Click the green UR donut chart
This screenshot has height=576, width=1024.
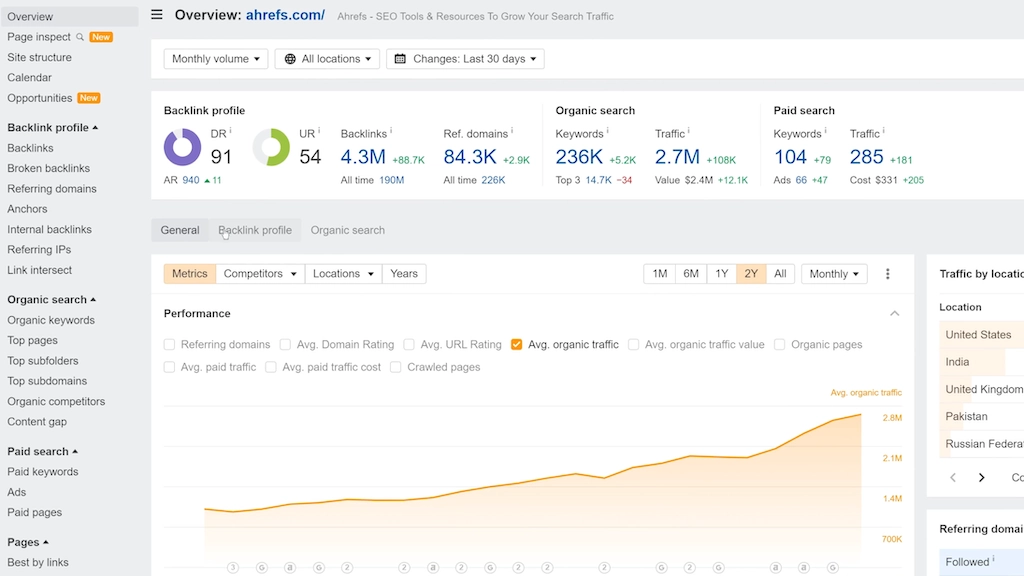coord(271,147)
